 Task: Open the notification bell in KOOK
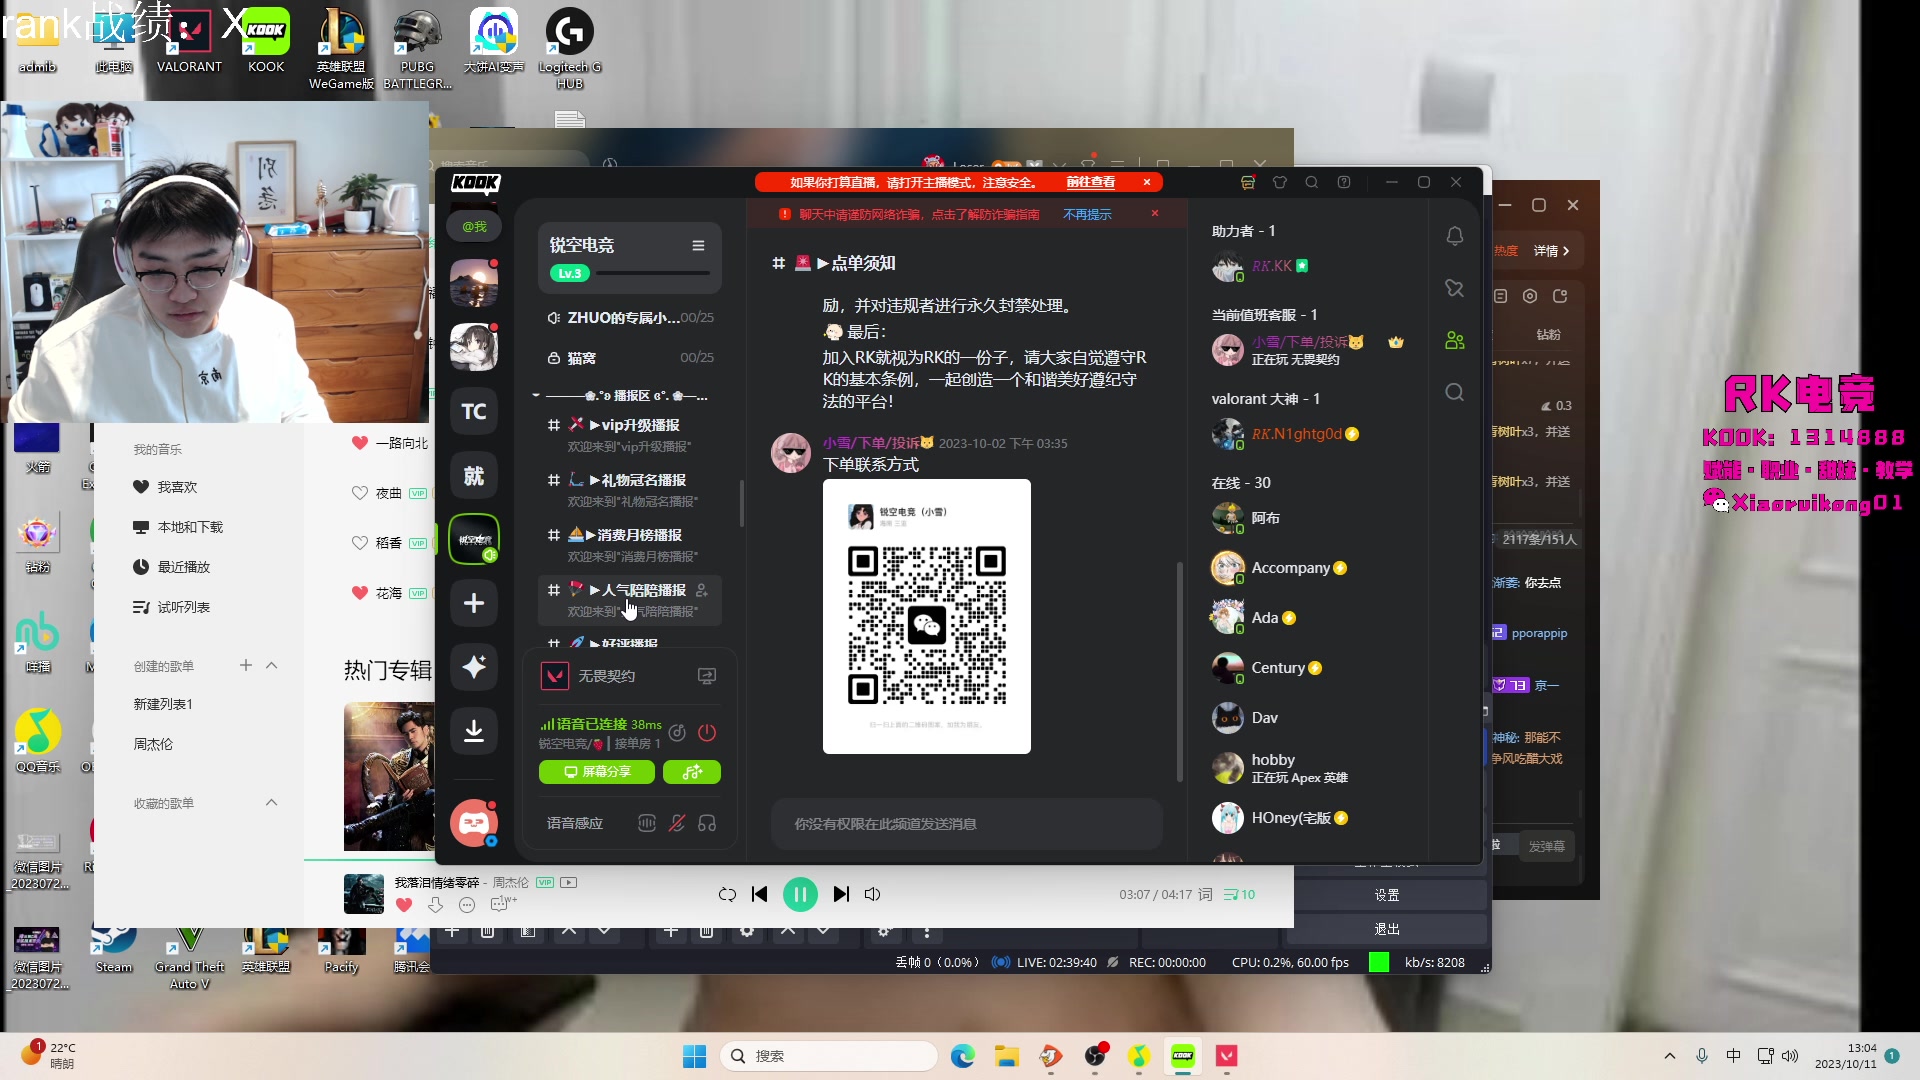(1455, 236)
